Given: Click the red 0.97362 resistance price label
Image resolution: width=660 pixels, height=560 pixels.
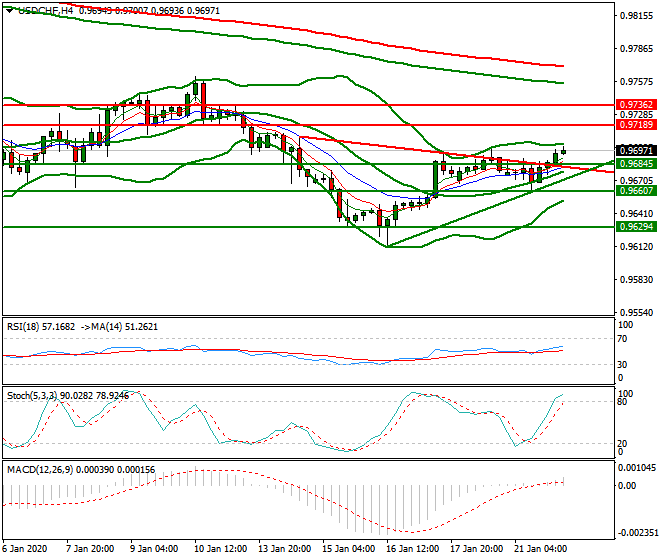Looking at the screenshot, I should point(636,104).
